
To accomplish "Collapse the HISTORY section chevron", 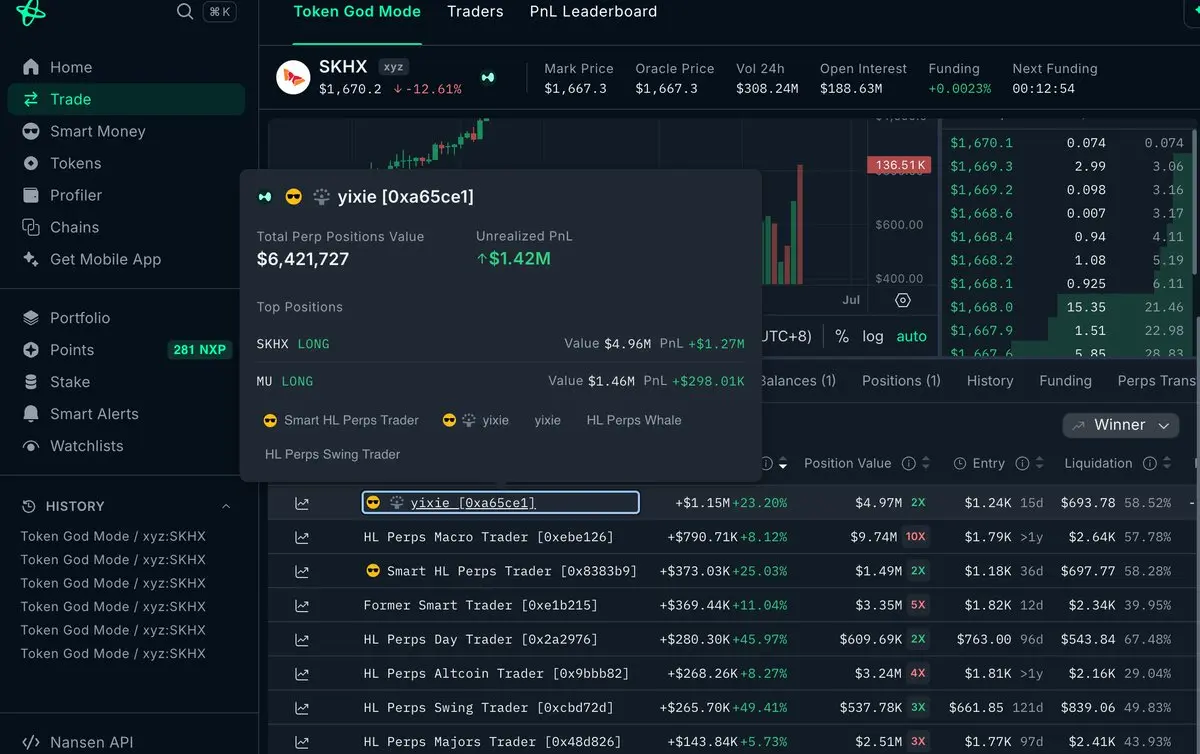I will (x=225, y=506).
